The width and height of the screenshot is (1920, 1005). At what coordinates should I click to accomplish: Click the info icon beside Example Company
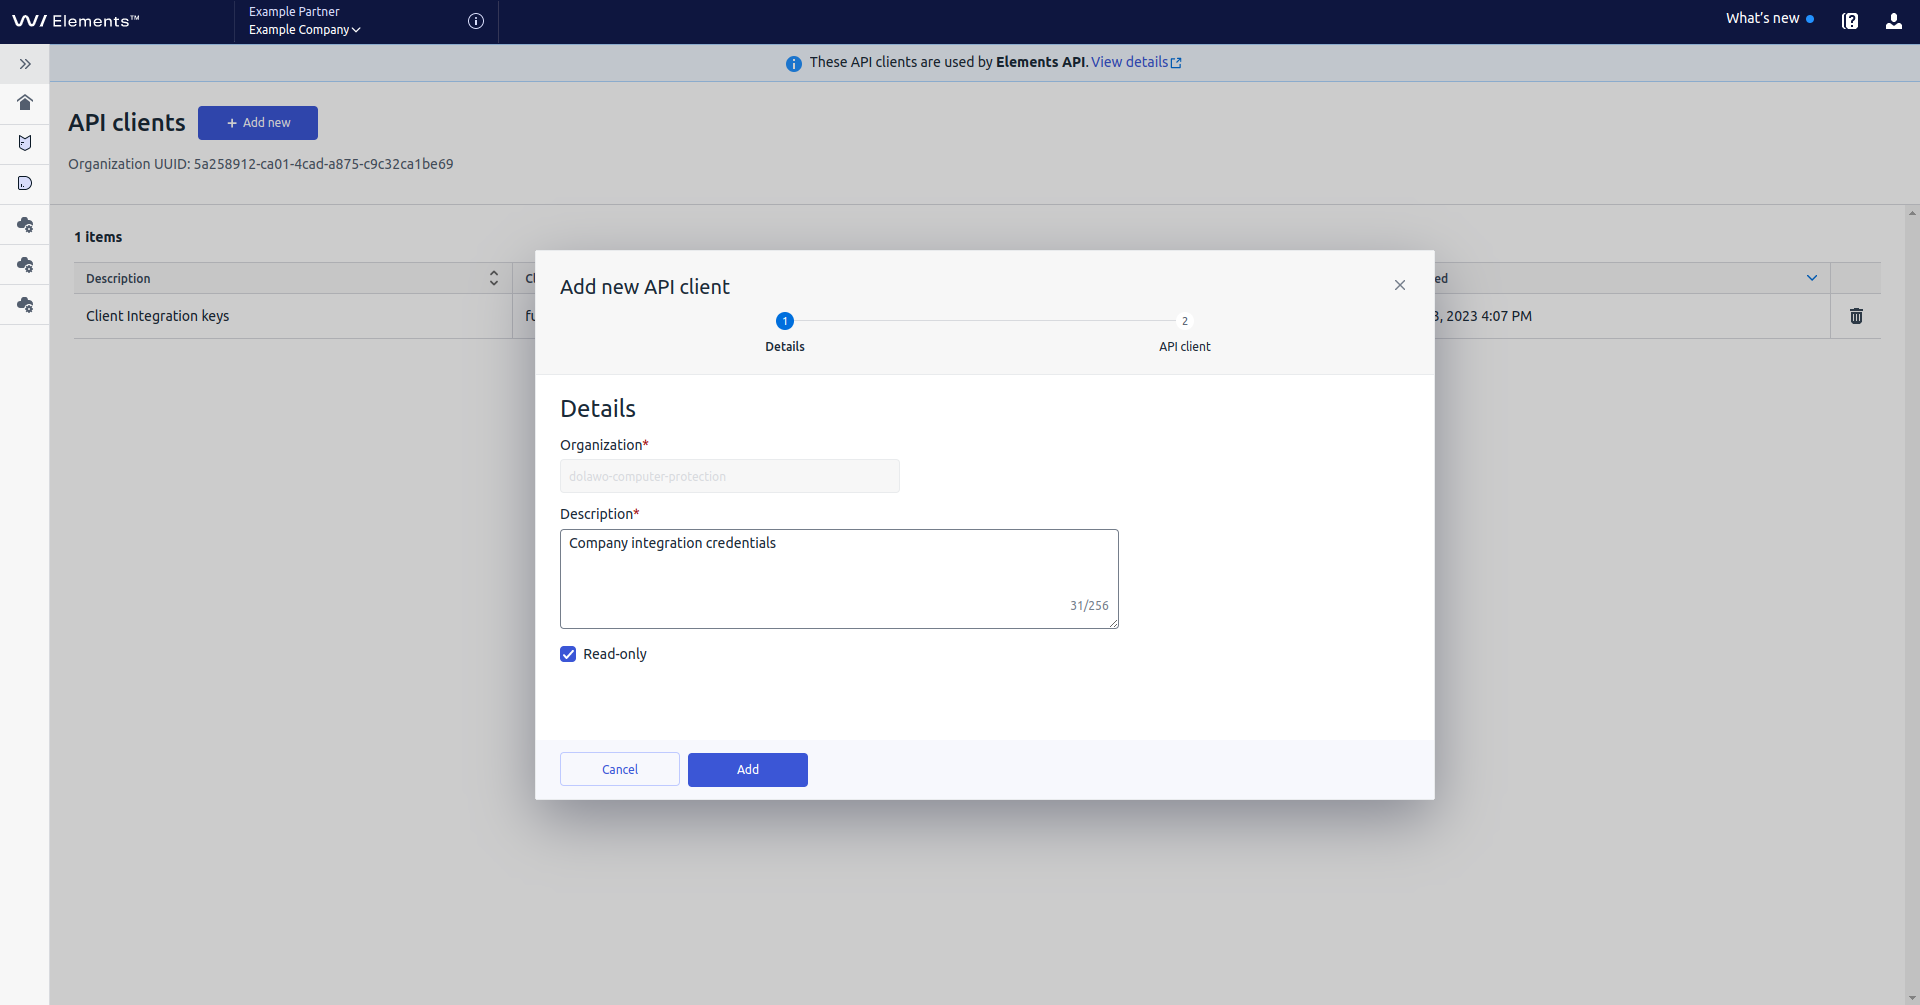click(475, 21)
